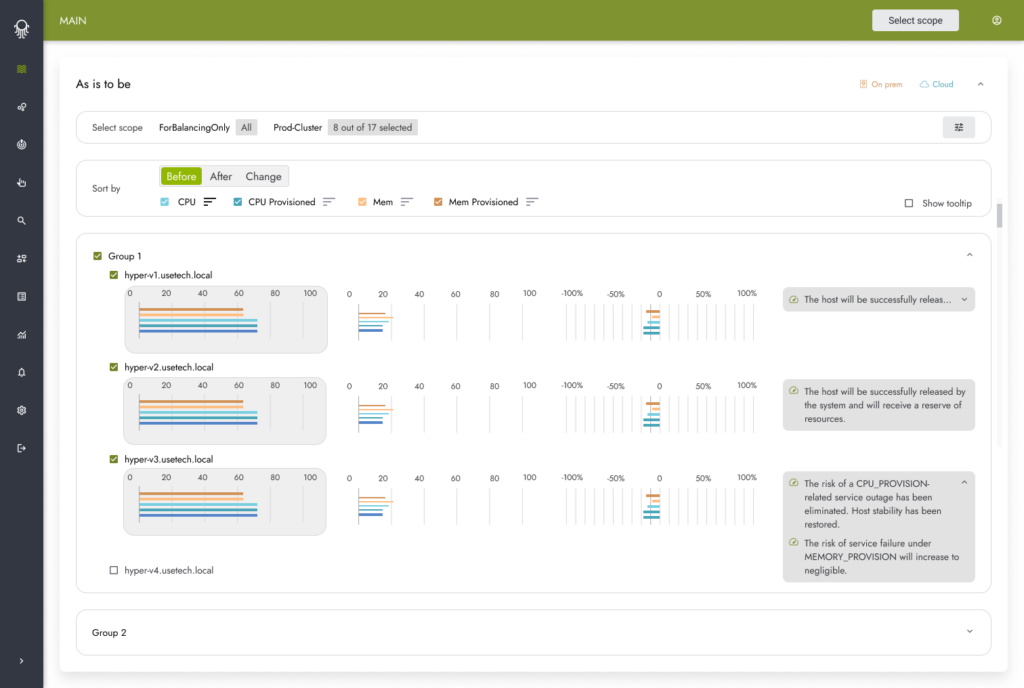The image size is (1024, 688).
Task: Click gauge icon beside MEMORY_PROVISION risk message
Action: coord(793,542)
